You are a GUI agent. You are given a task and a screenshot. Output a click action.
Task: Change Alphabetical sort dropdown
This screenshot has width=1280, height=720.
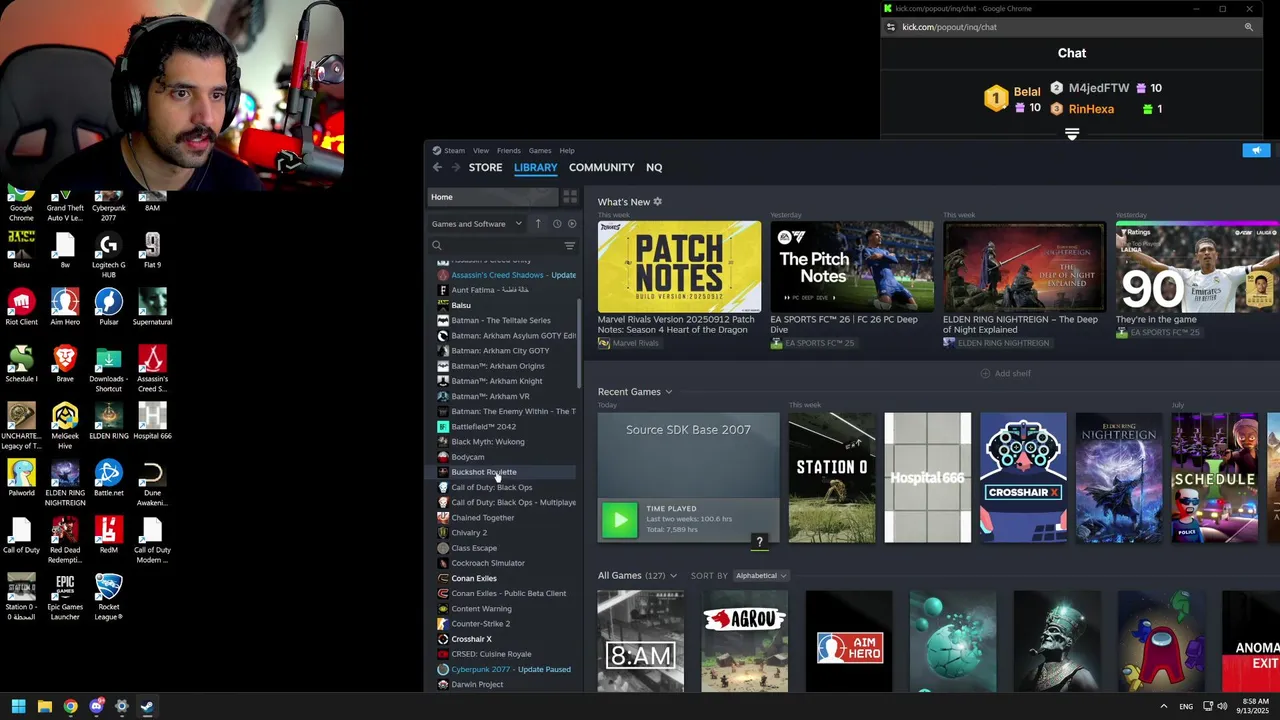(761, 576)
